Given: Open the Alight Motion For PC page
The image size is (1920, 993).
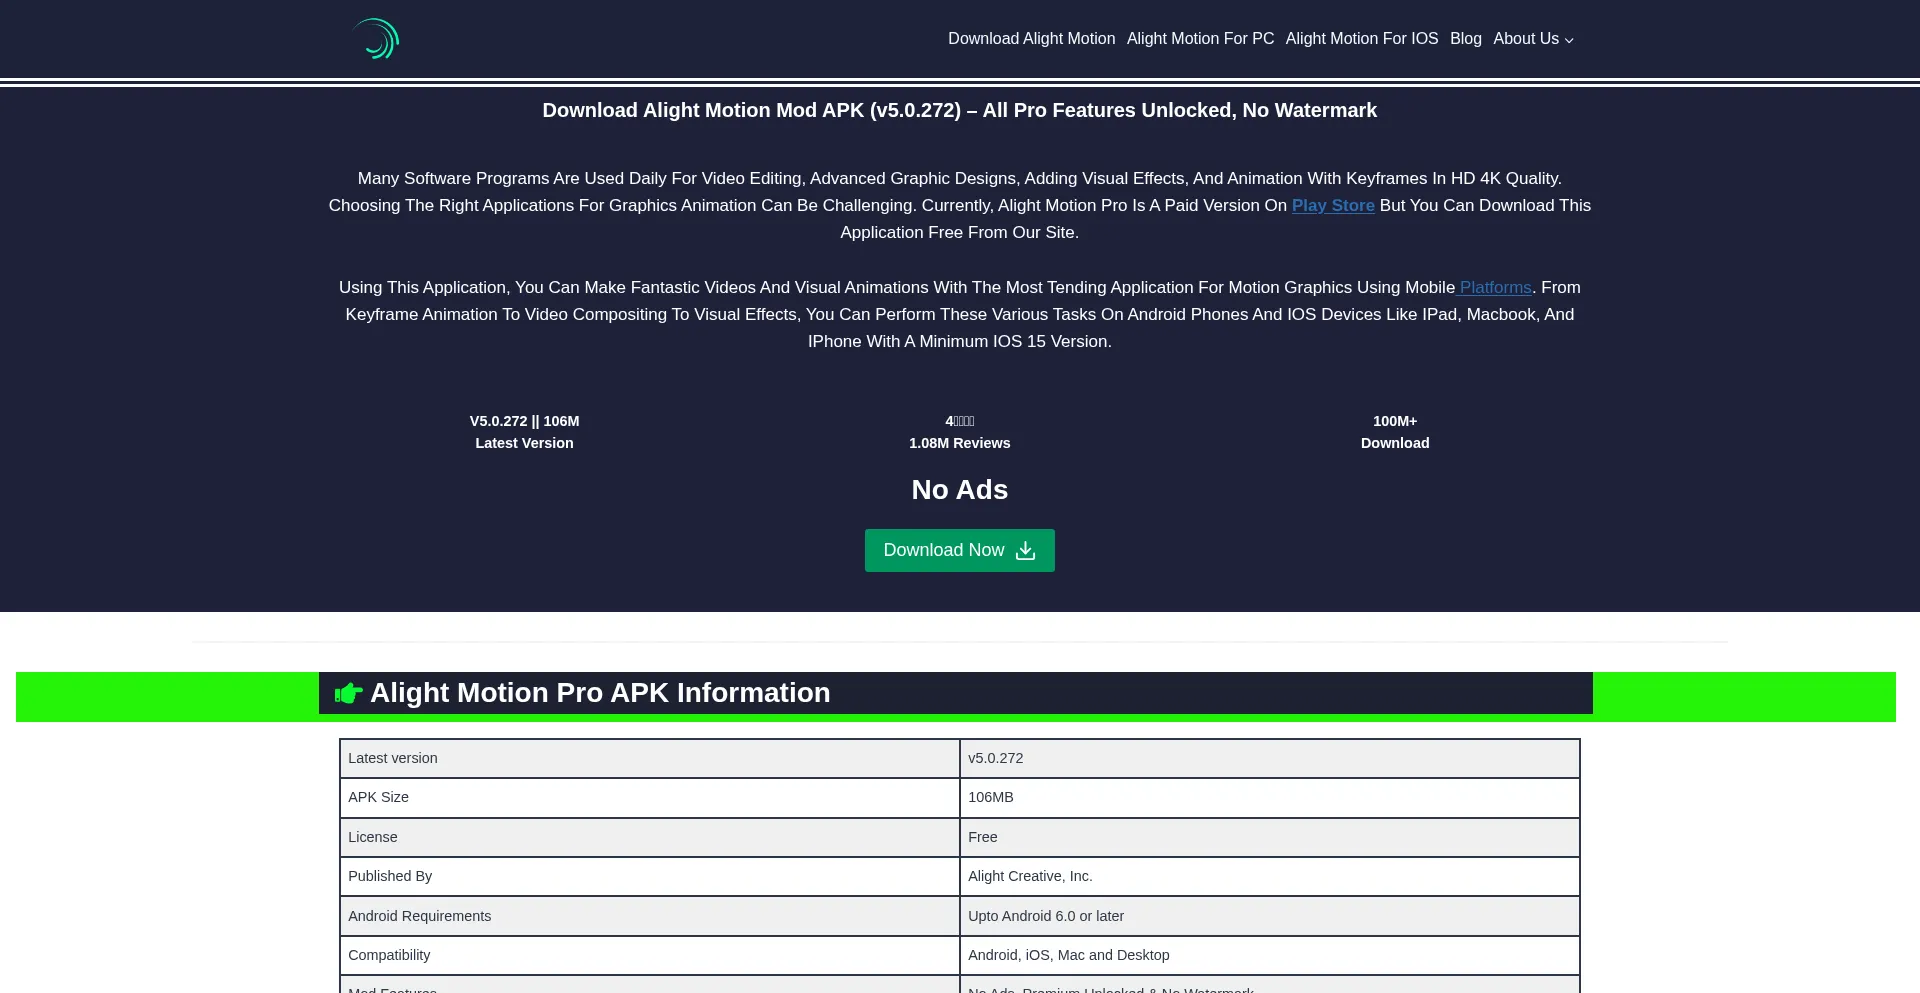Looking at the screenshot, I should coord(1200,38).
